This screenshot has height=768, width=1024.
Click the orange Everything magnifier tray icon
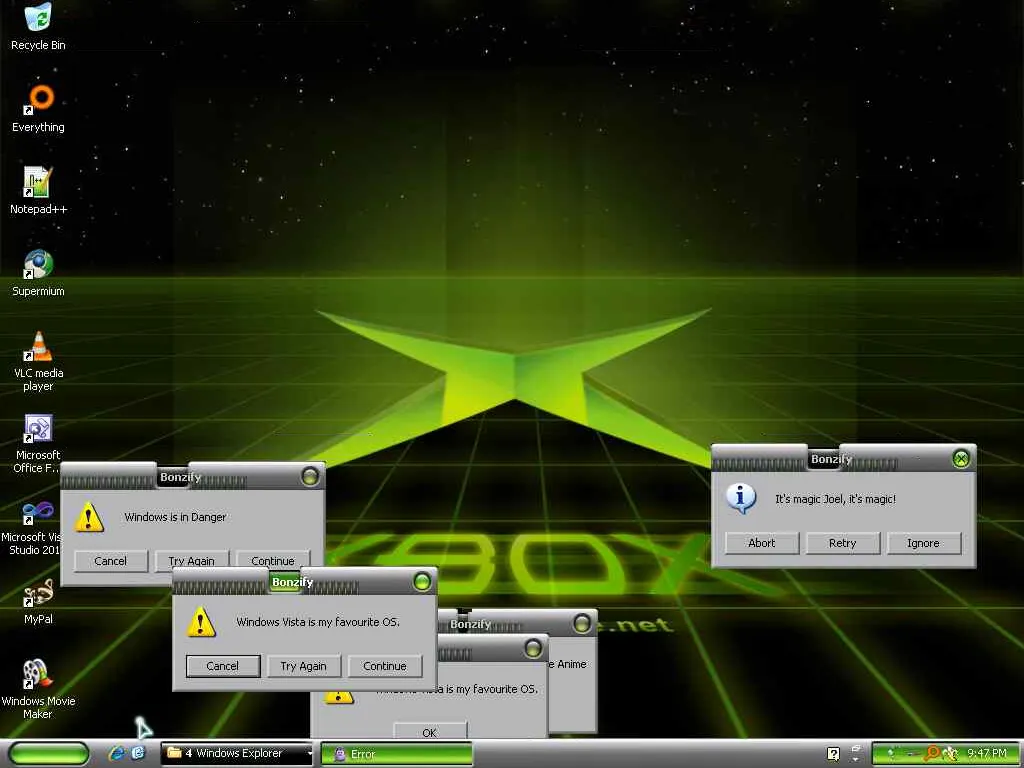click(932, 754)
